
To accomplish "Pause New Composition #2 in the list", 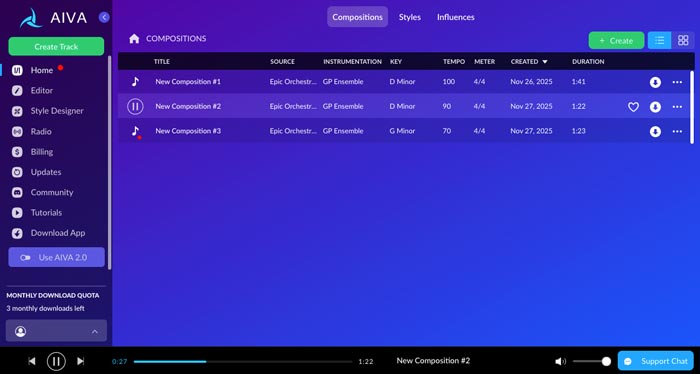I will pyautogui.click(x=135, y=106).
